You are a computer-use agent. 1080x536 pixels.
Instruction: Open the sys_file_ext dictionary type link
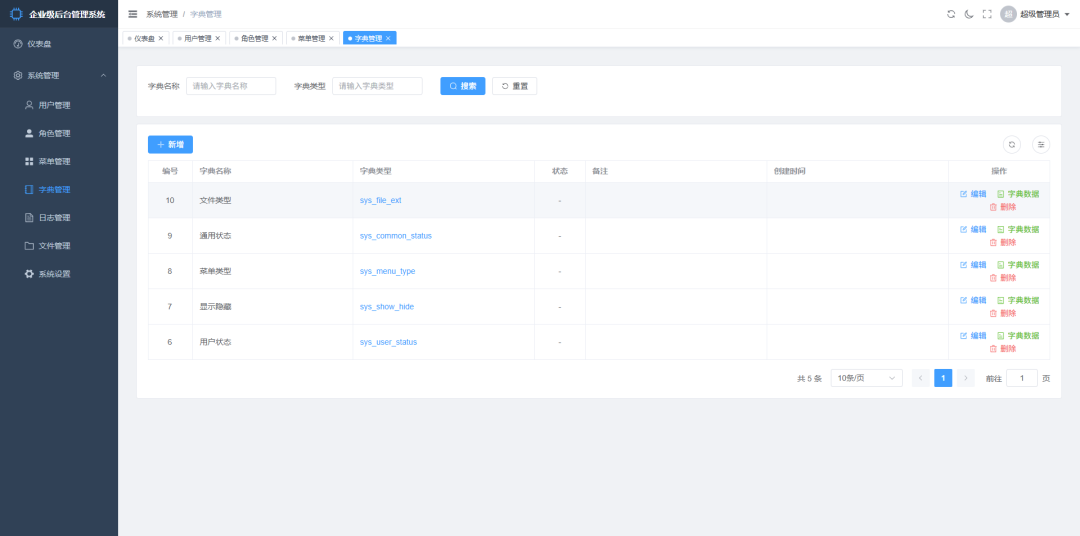click(380, 200)
